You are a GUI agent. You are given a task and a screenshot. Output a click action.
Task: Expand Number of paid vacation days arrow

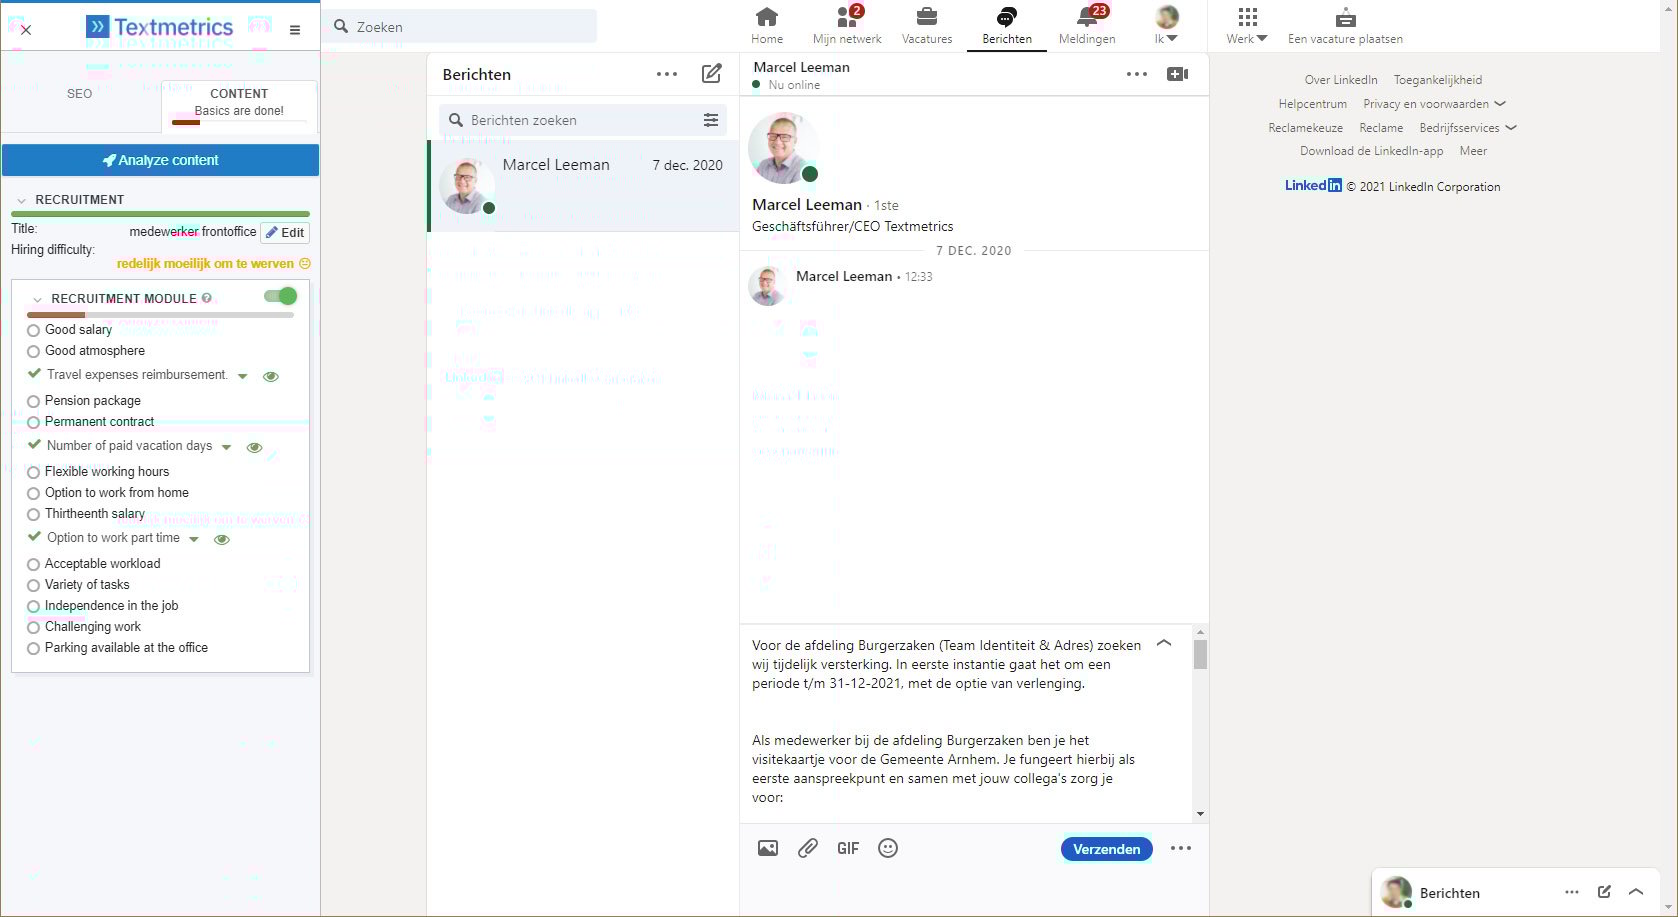click(x=226, y=448)
